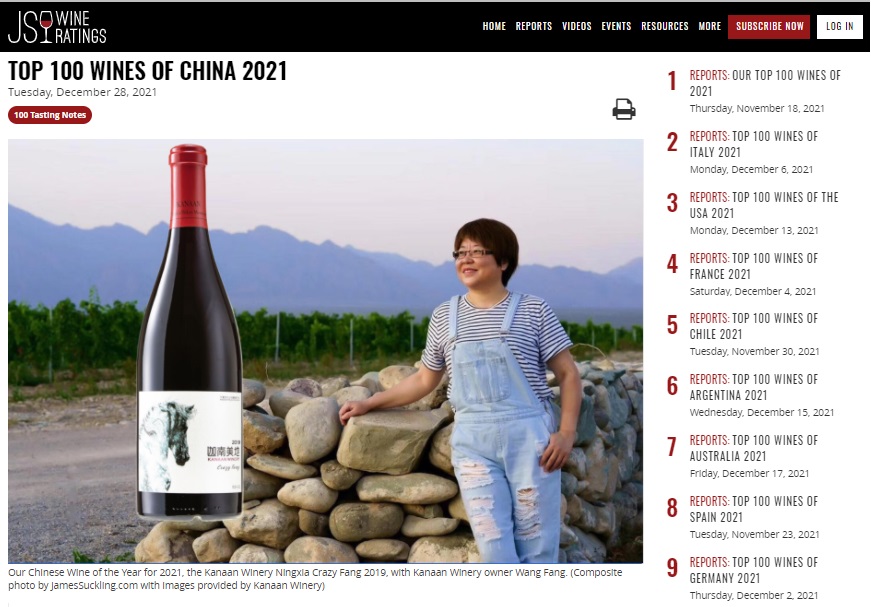Open Top 100 Wines of Australia 2021

[753, 449]
